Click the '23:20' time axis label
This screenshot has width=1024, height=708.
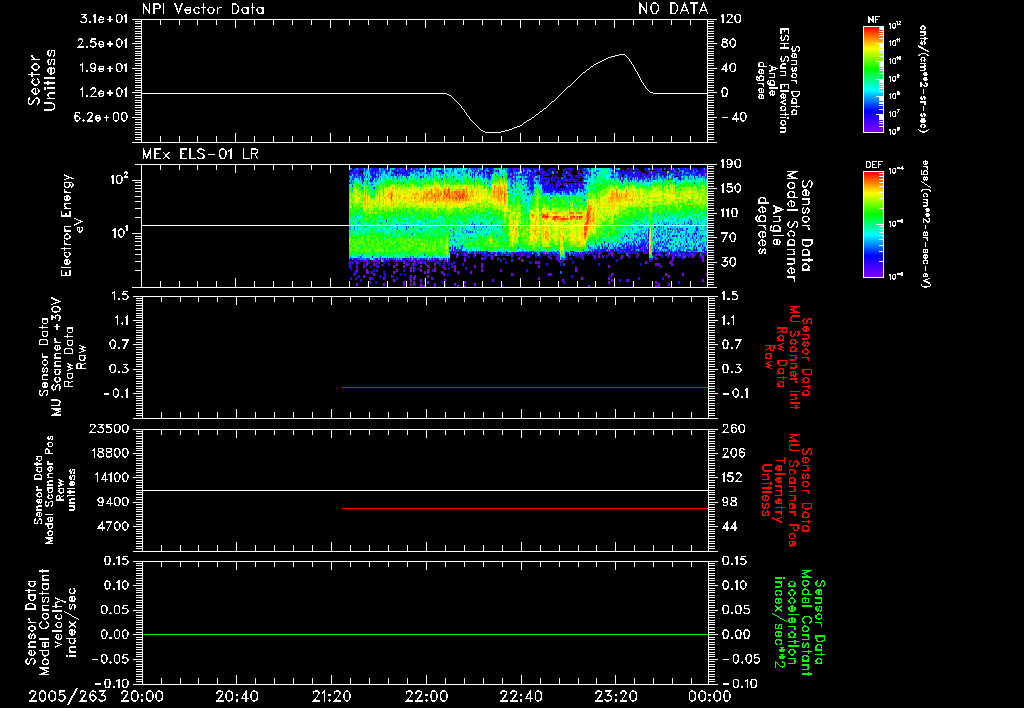point(615,696)
